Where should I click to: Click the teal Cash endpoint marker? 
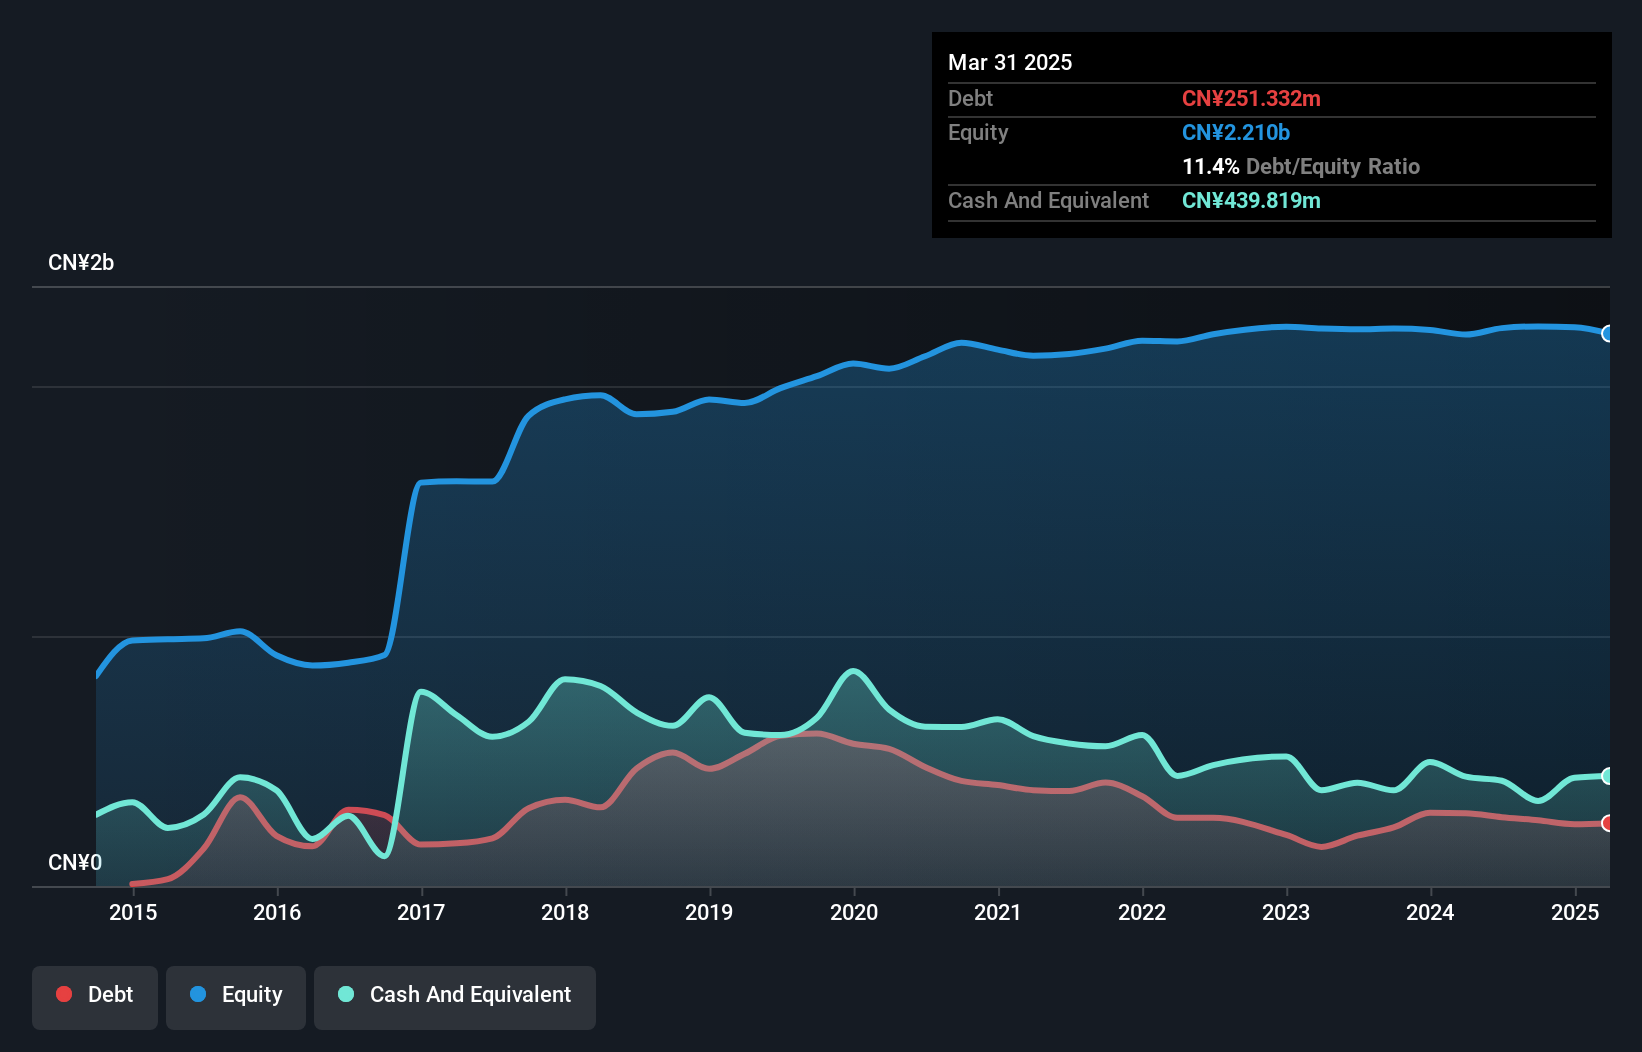(1608, 776)
